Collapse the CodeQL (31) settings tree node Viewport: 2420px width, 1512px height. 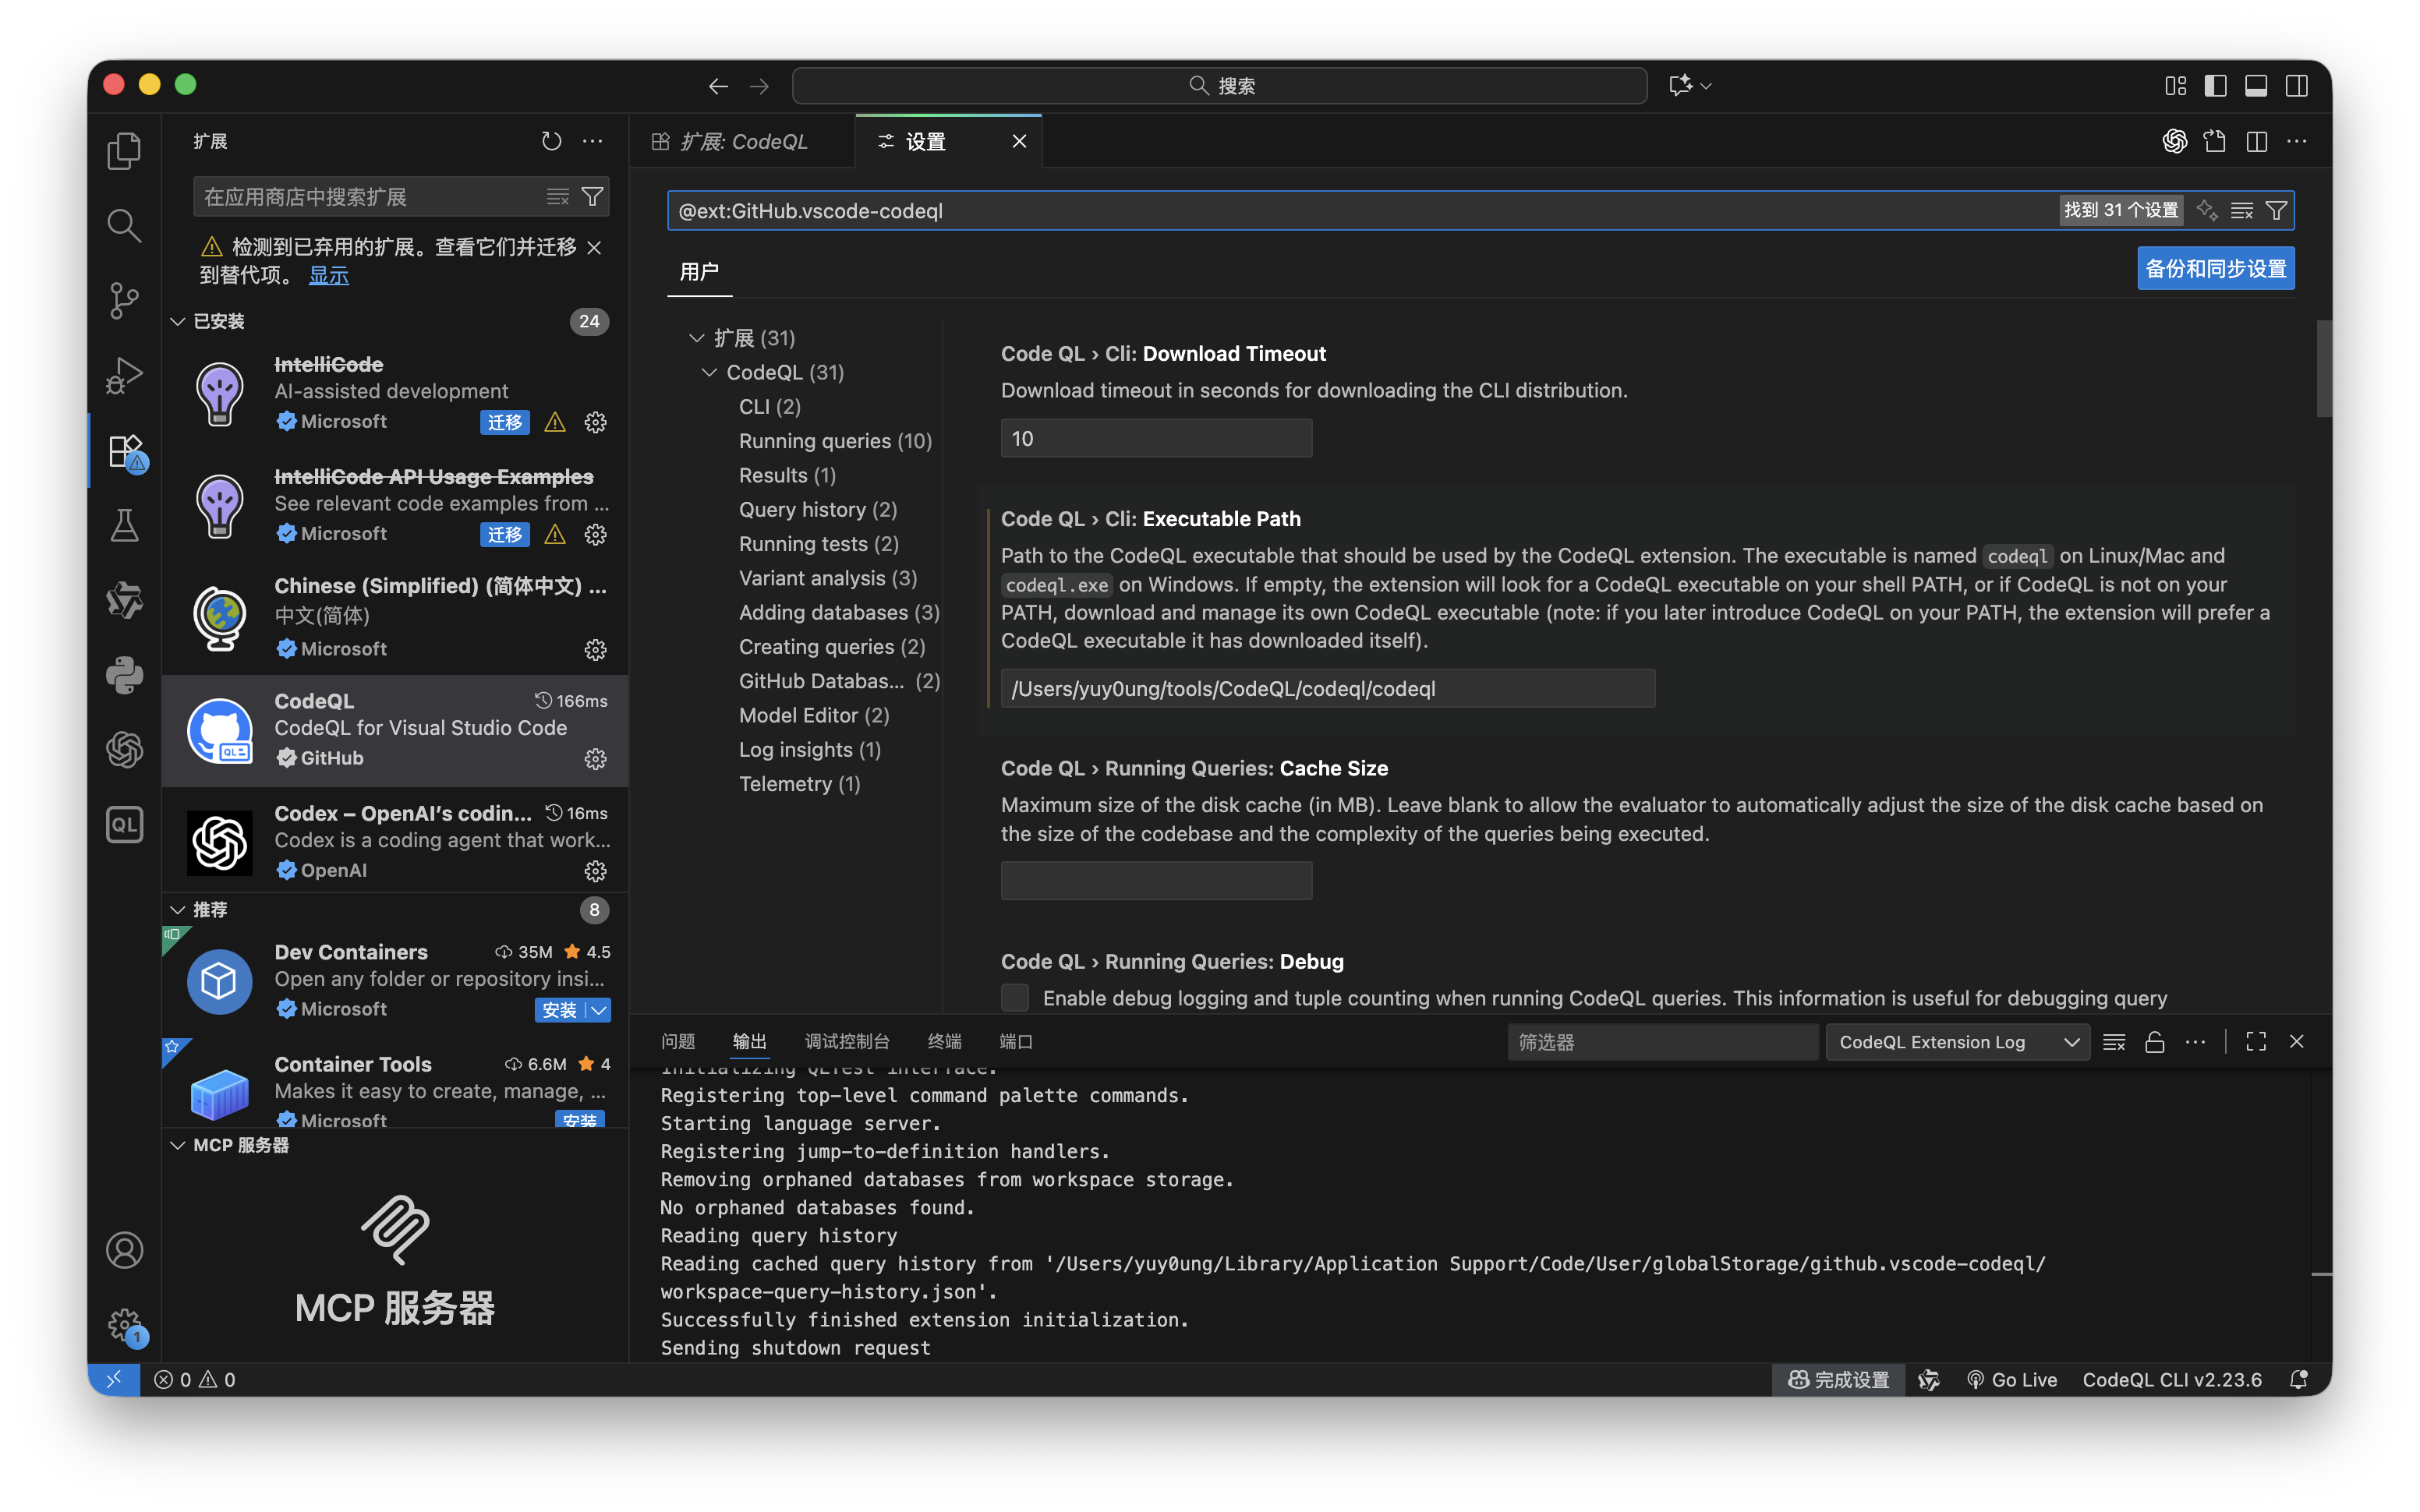[709, 372]
